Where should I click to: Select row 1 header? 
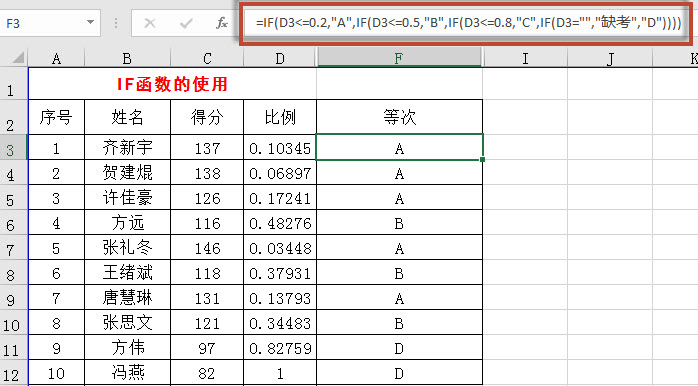[14, 83]
